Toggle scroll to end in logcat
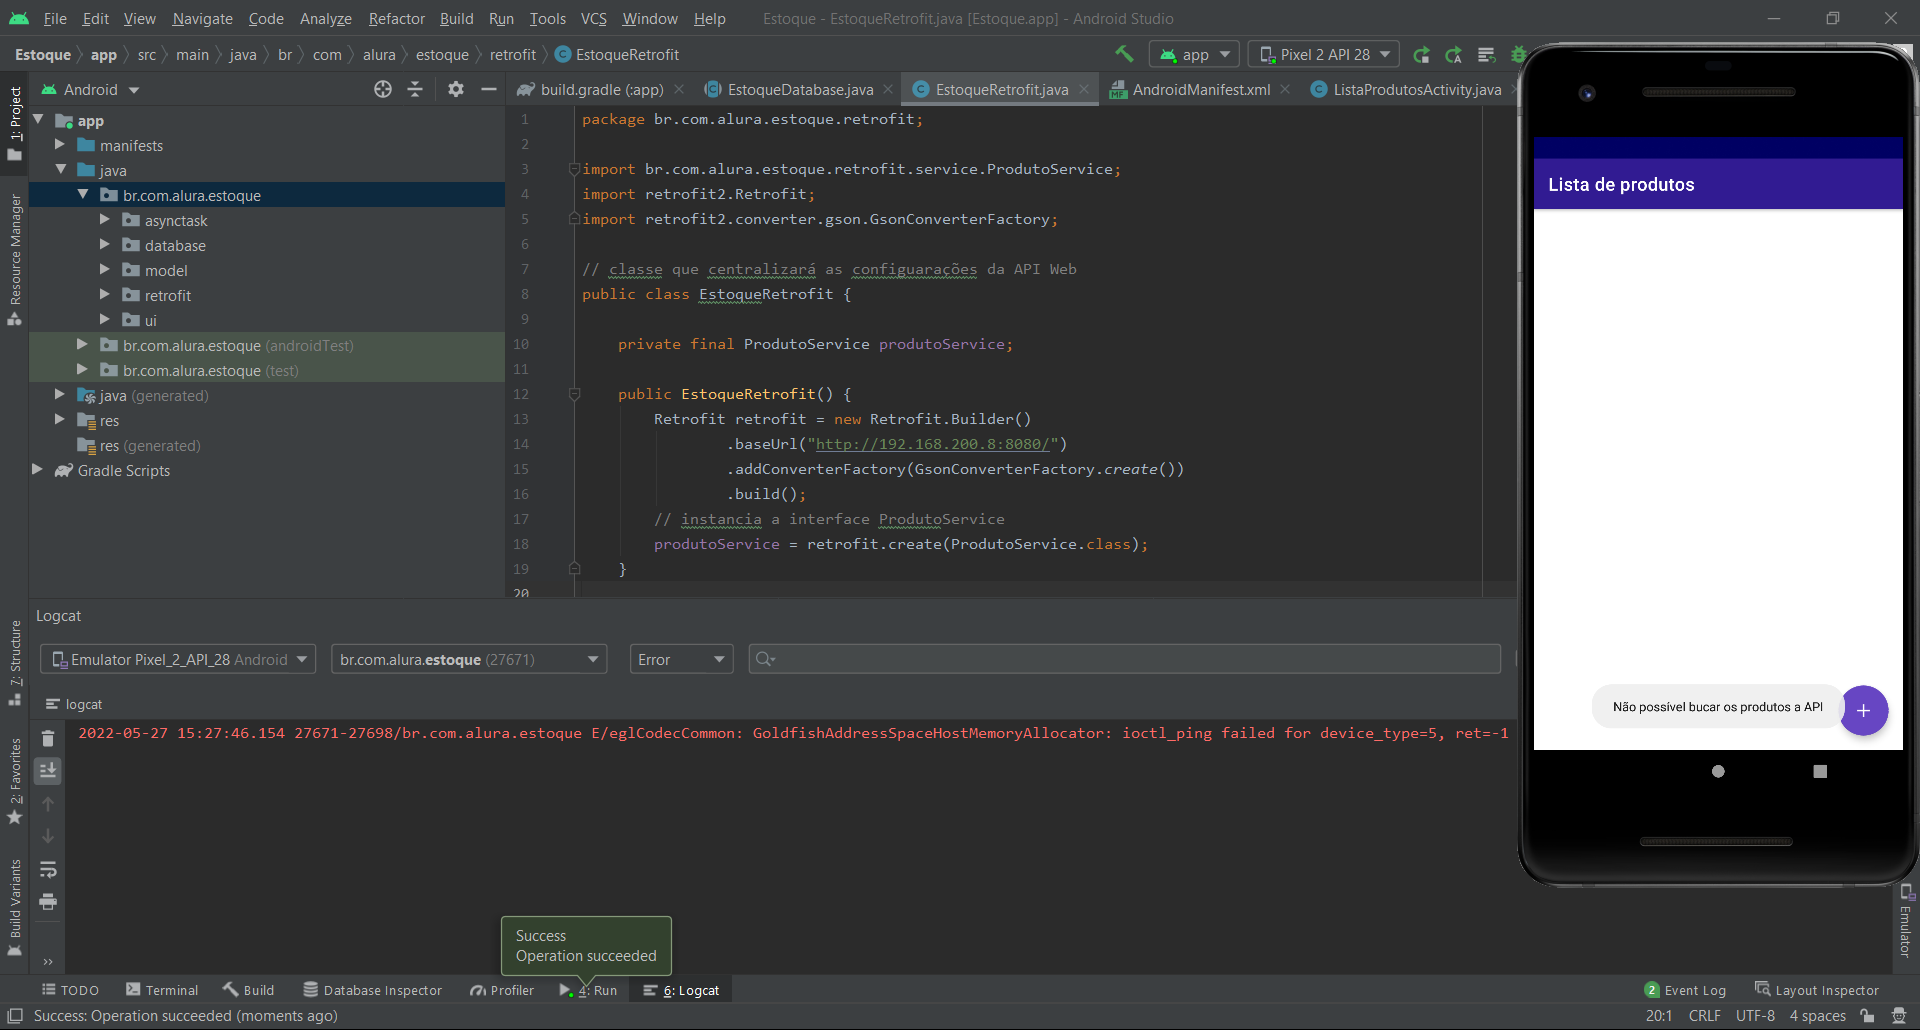The image size is (1920, 1030). click(48, 770)
